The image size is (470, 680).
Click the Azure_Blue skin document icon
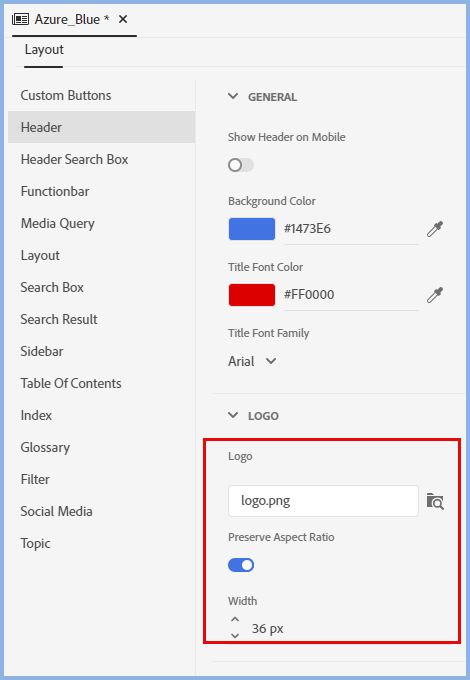point(20,19)
